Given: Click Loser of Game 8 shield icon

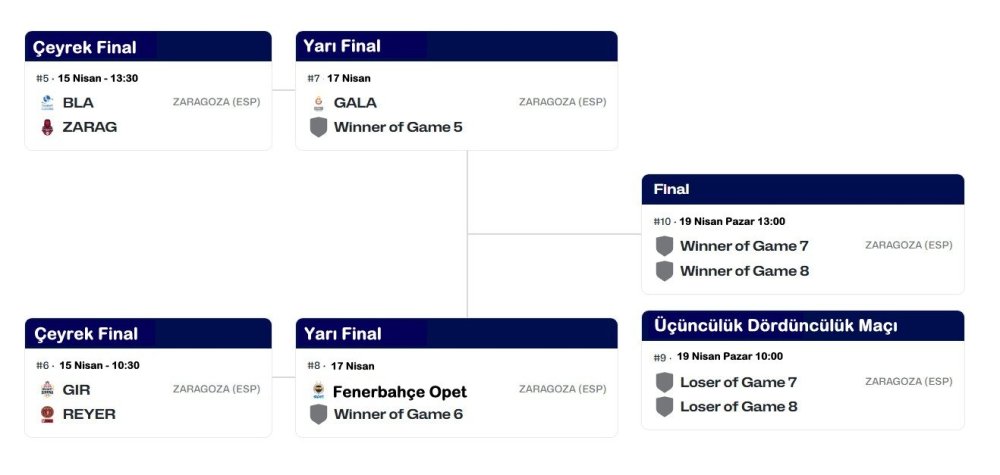Looking at the screenshot, I should pos(664,407).
